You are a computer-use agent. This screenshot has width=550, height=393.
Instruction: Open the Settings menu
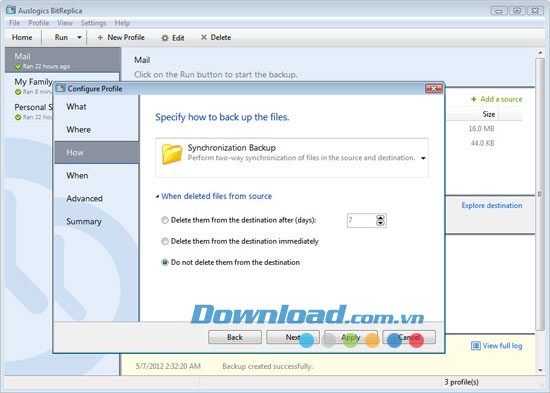(93, 23)
